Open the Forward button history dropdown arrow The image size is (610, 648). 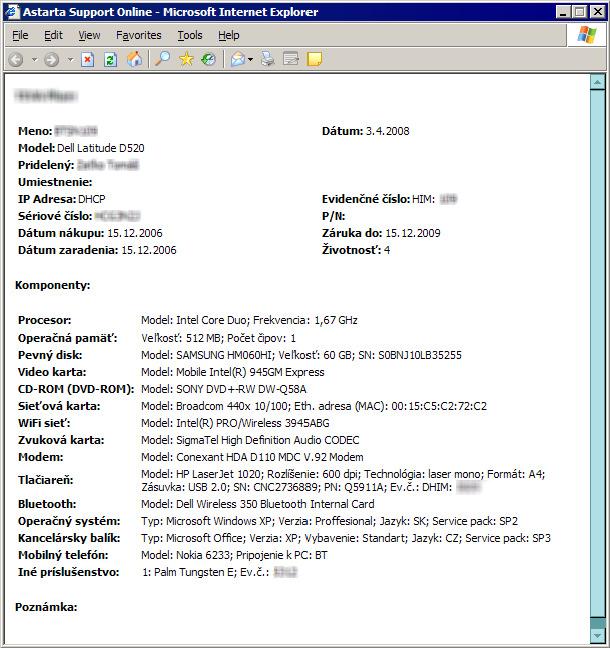[x=70, y=60]
